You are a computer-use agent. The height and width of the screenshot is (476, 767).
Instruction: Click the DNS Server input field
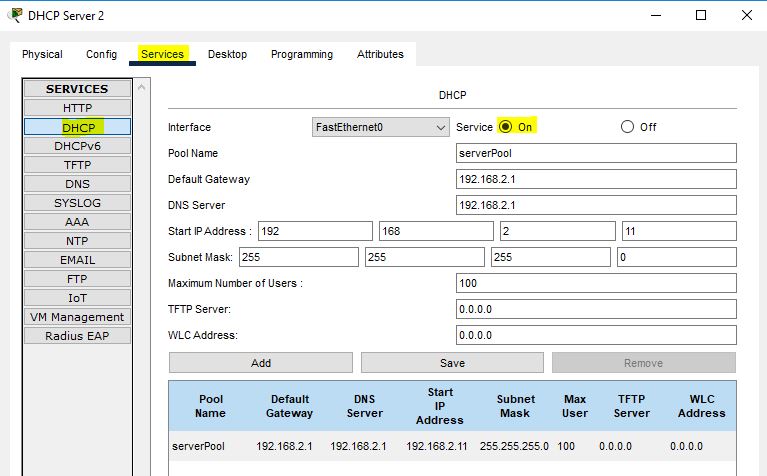click(x=596, y=205)
